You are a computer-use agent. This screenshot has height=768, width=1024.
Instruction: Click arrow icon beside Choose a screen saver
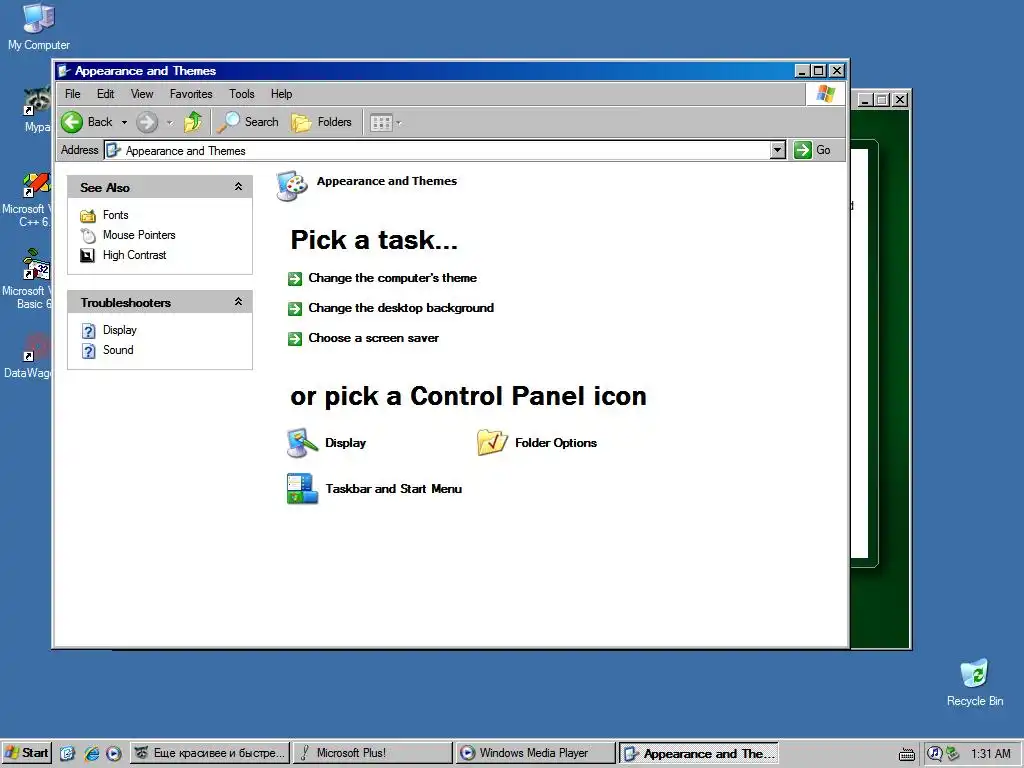point(295,339)
